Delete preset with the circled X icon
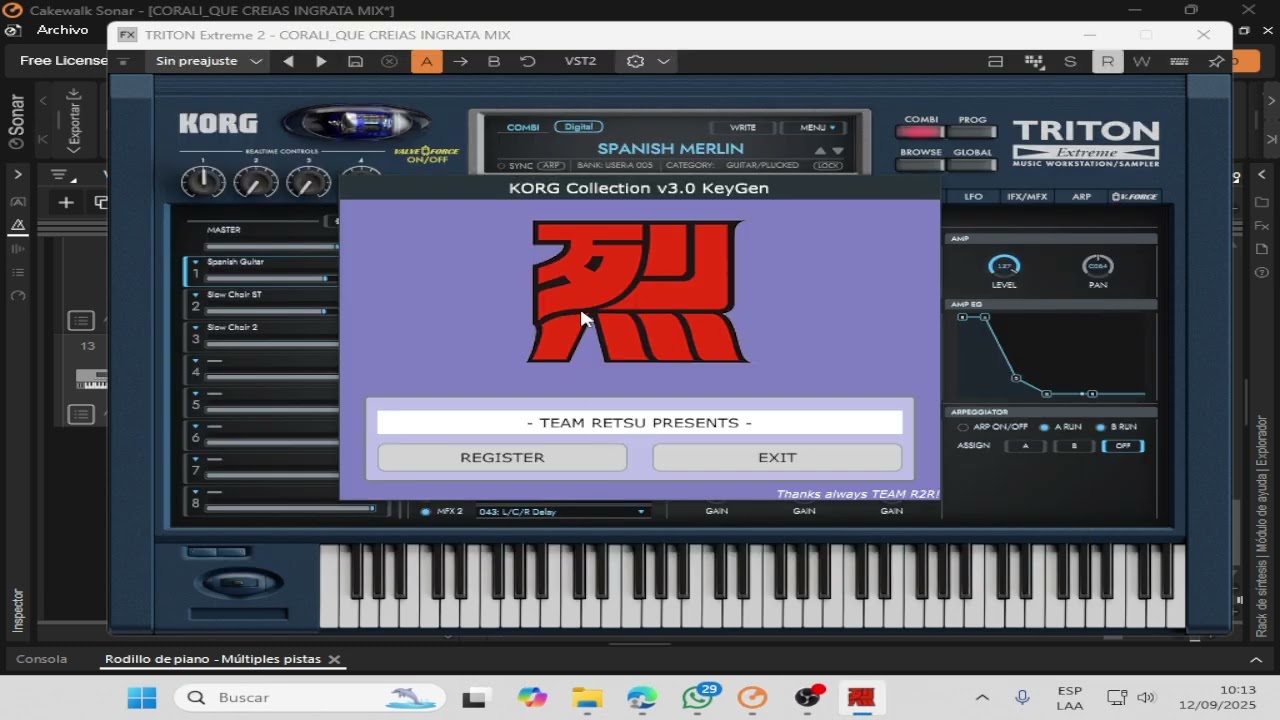 [390, 61]
